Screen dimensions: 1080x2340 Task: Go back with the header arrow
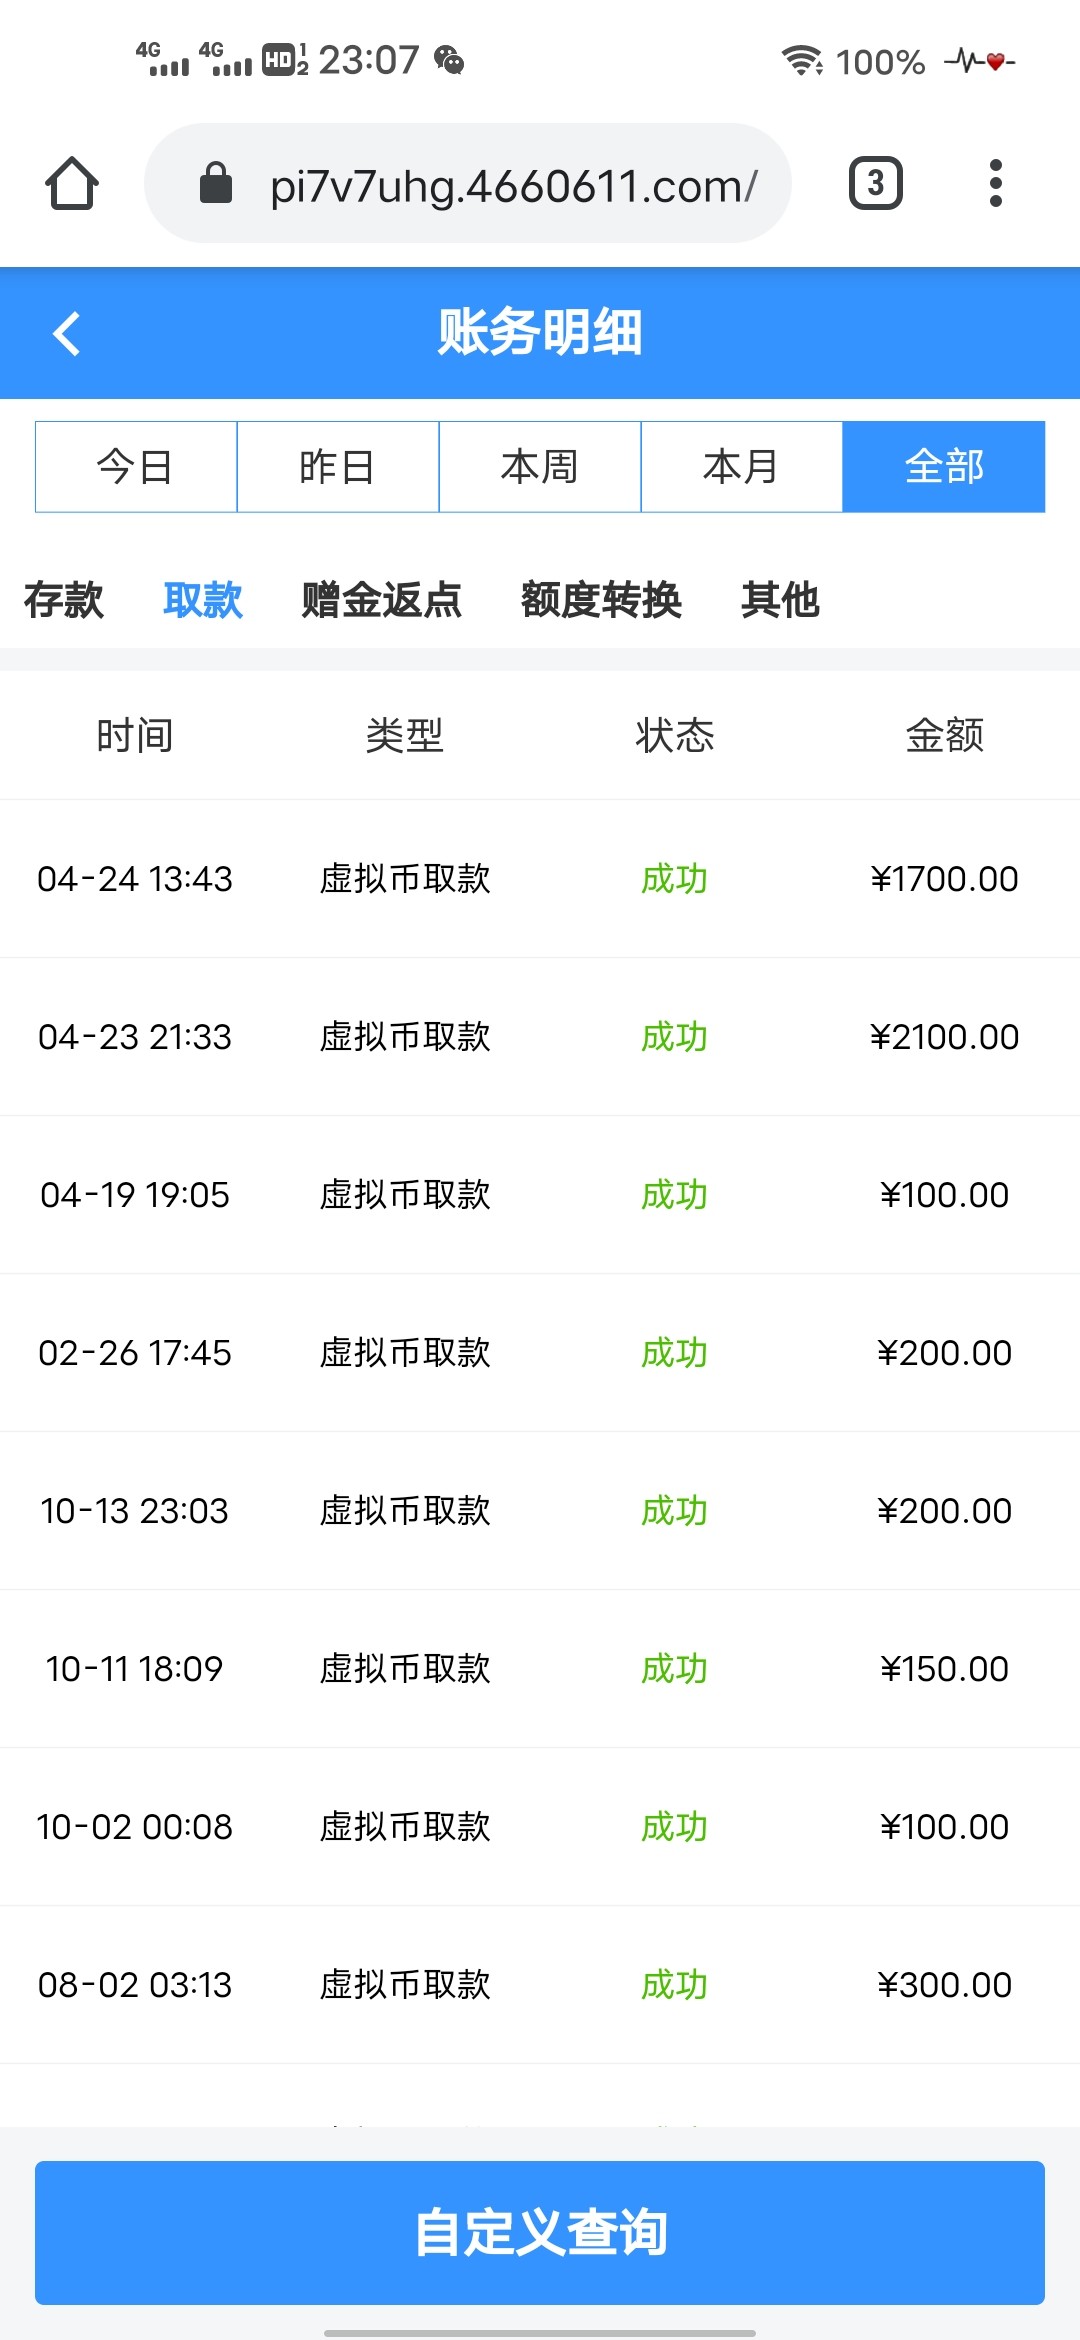pos(66,334)
